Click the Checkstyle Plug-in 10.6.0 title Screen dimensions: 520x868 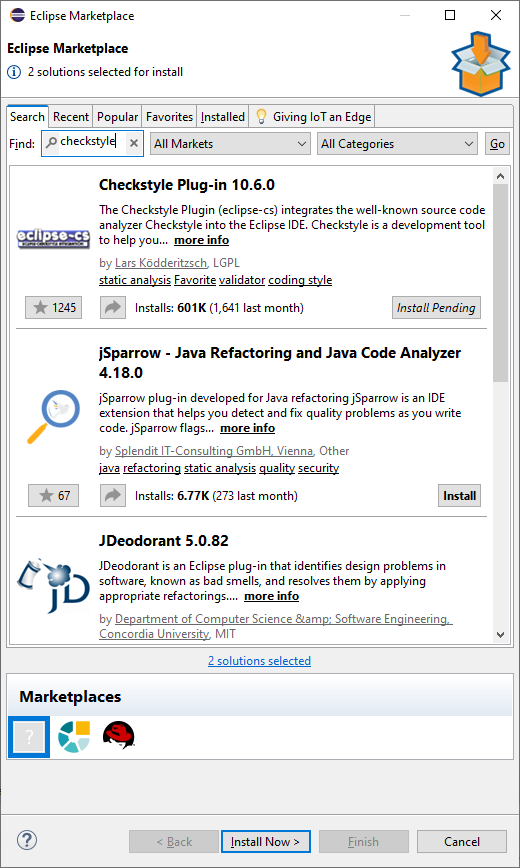(187, 185)
